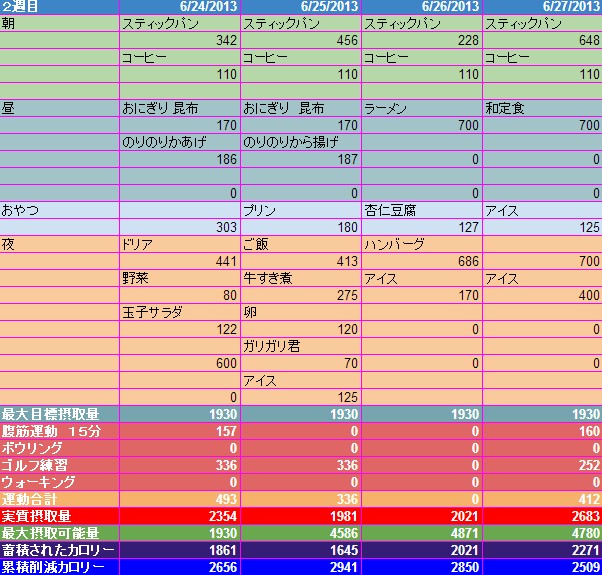
Task: Click the プリン snack cell
Action: tap(301, 210)
